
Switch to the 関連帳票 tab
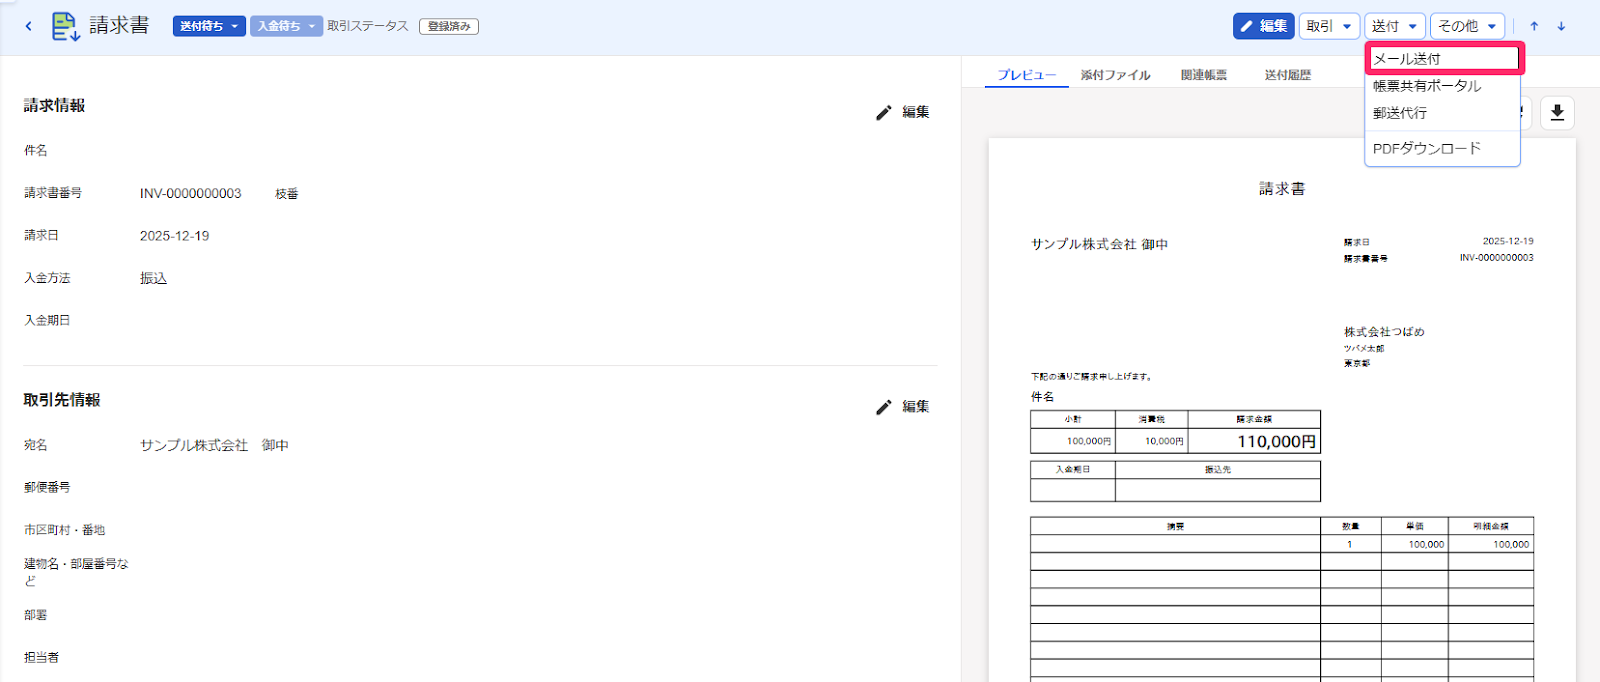pyautogui.click(x=1203, y=75)
